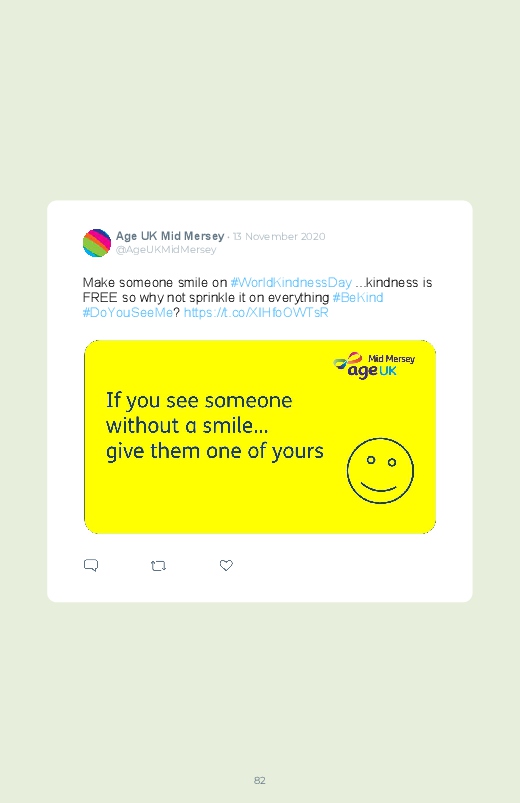The height and width of the screenshot is (803, 520).
Task: Click the @AgeUKMidMersey handle
Action: click(x=166, y=250)
